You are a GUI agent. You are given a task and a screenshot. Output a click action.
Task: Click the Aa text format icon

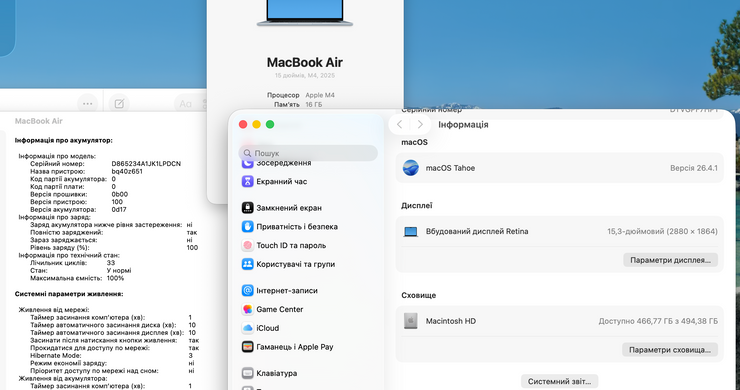point(185,103)
